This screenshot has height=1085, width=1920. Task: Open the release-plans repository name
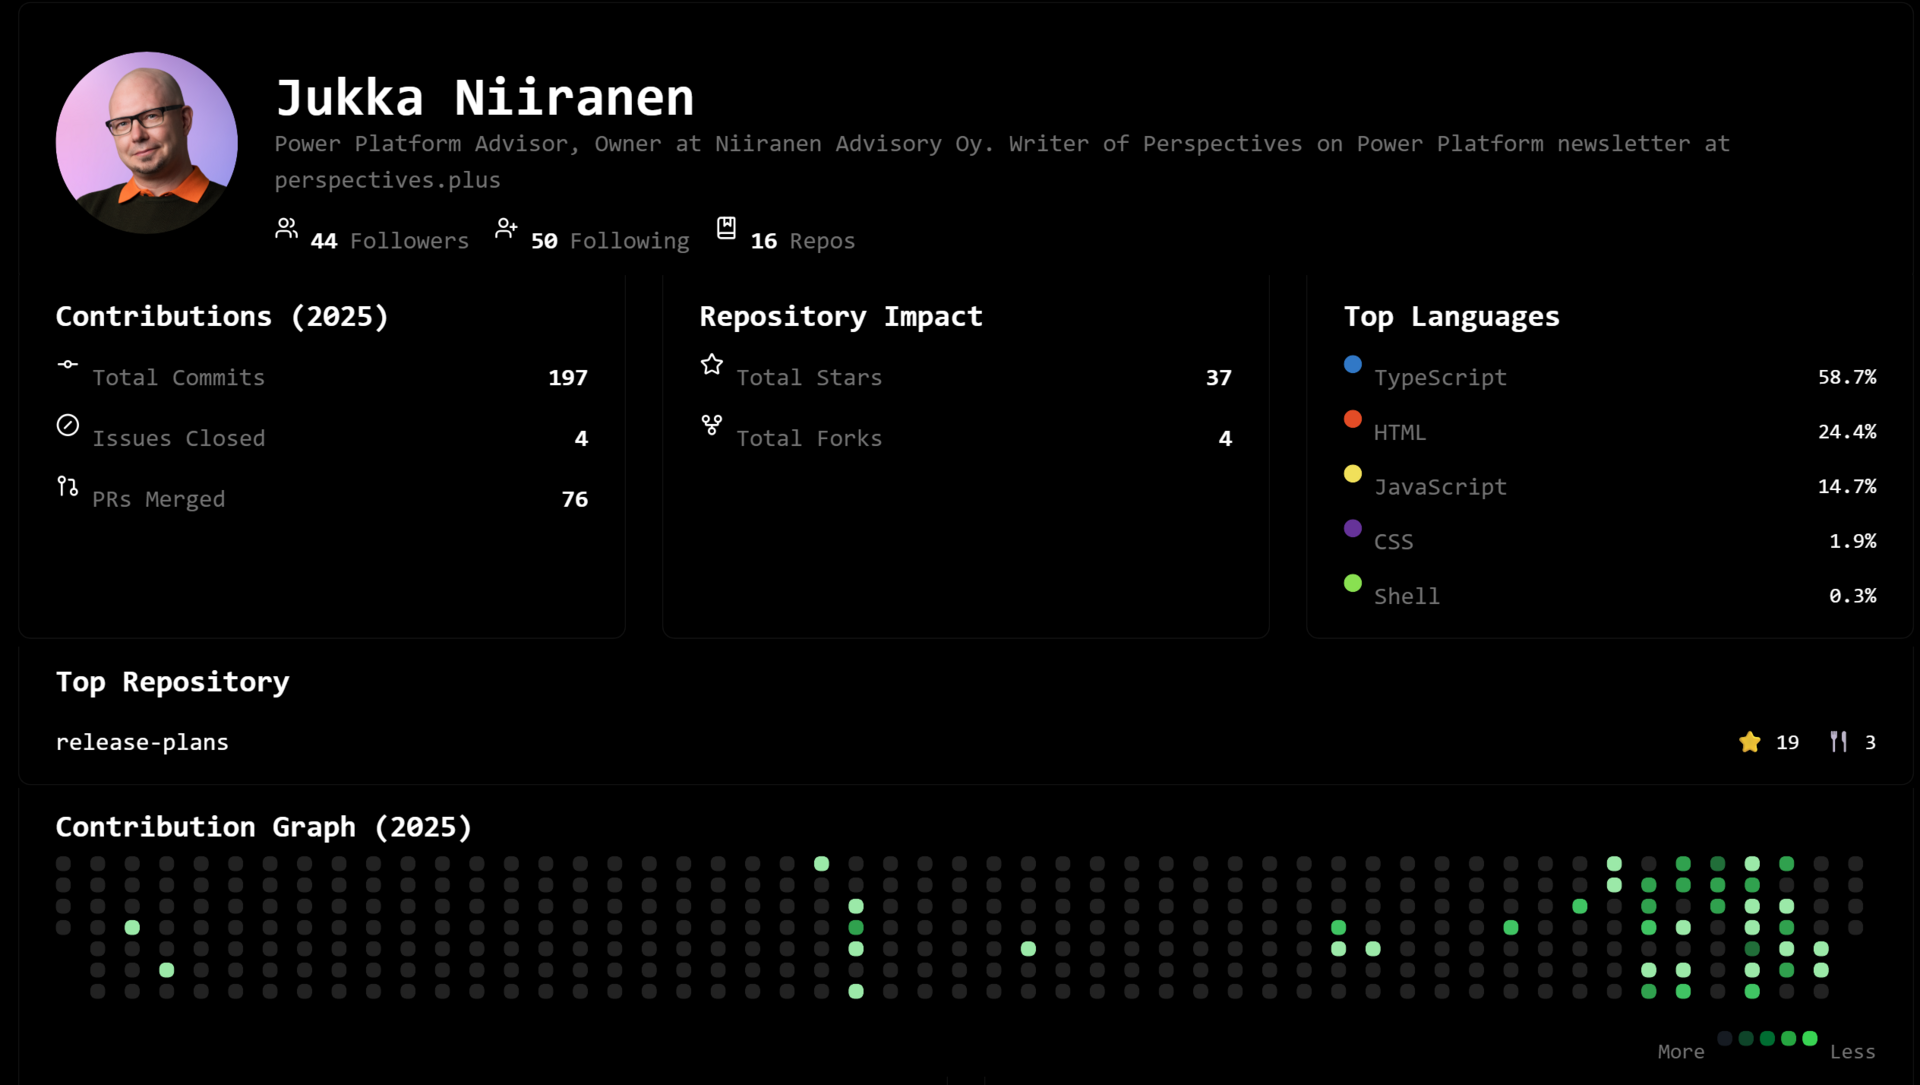(142, 742)
